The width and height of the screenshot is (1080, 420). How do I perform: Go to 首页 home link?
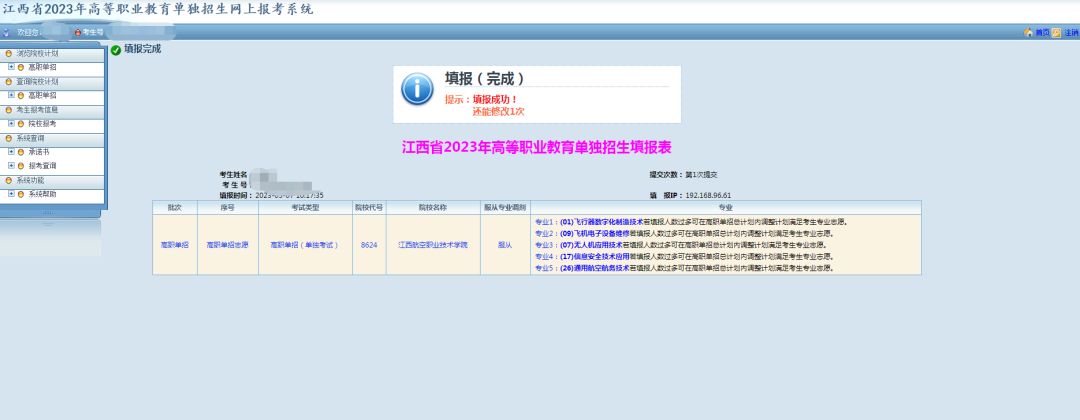point(1042,33)
